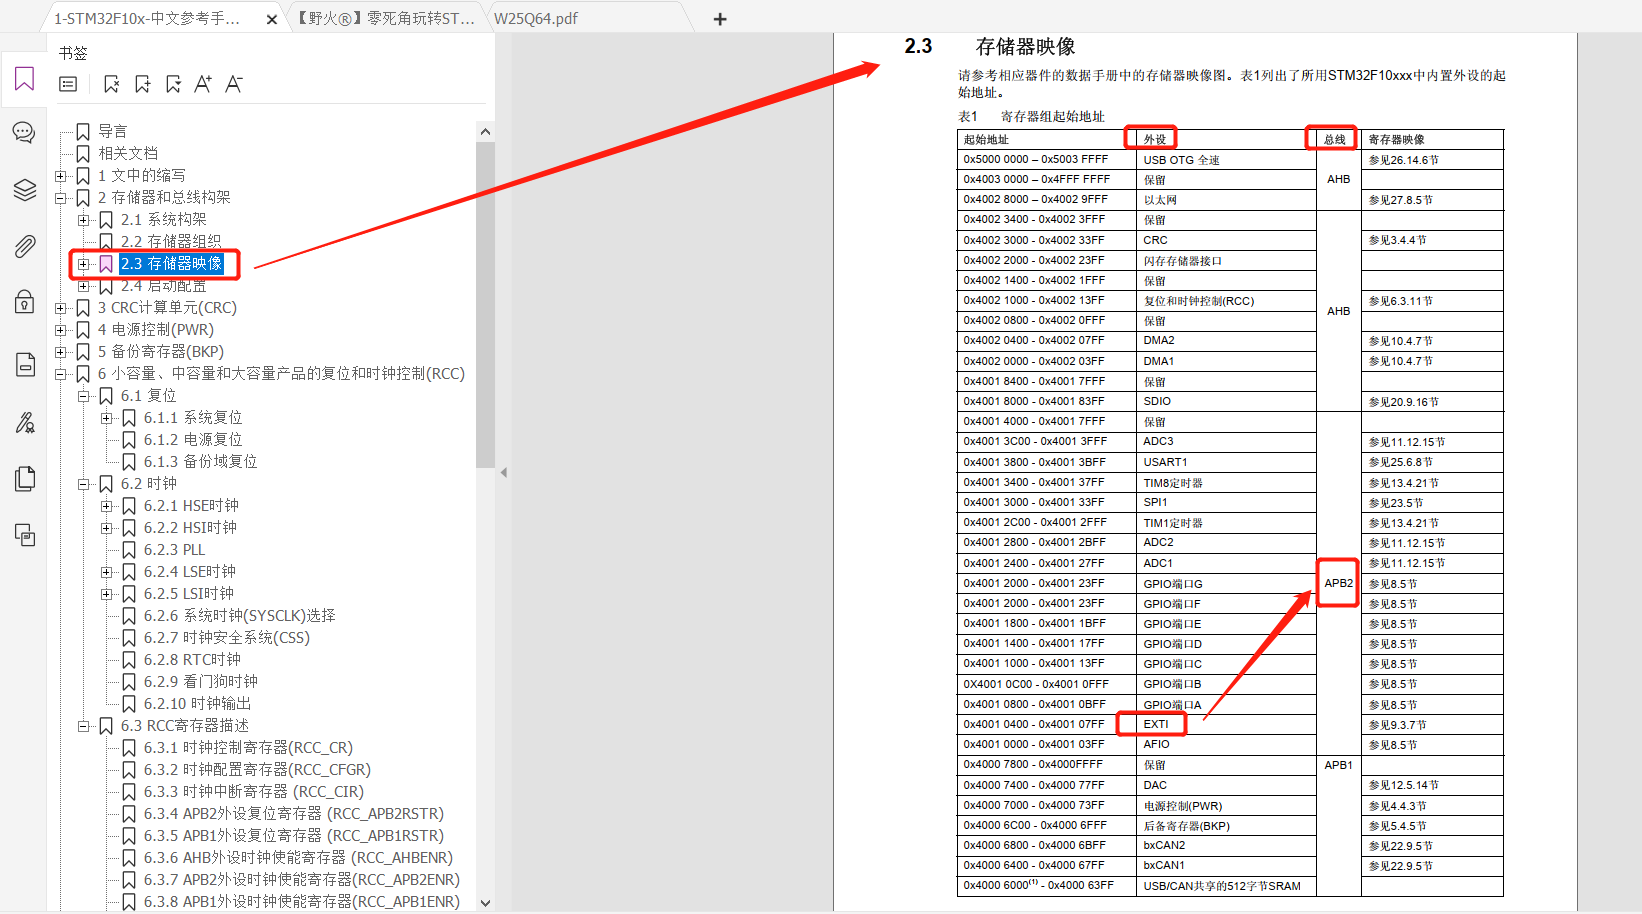
Task: Open the Bookmarks panel icon
Action: coord(25,79)
